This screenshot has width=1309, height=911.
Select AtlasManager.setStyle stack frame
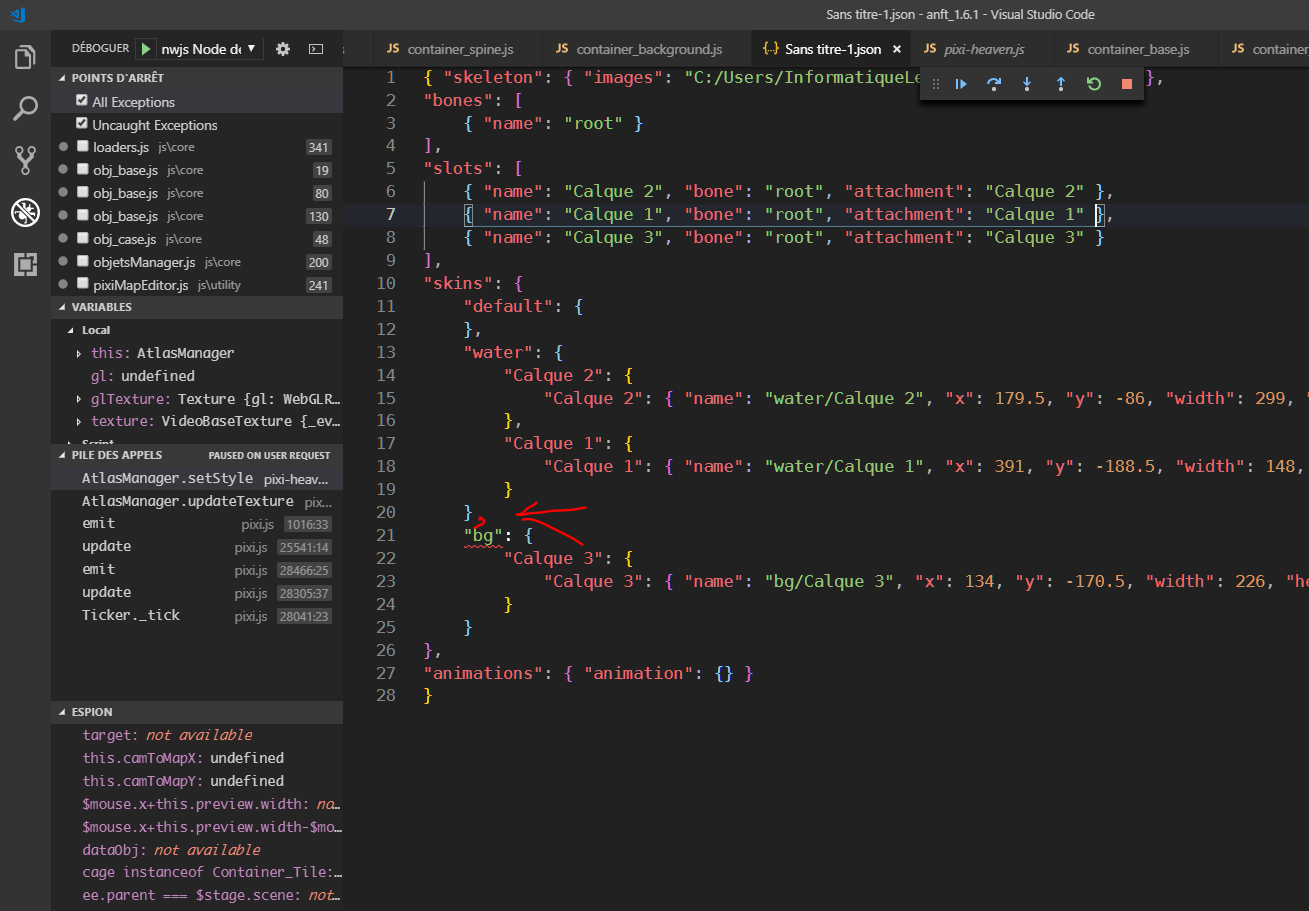197,478
